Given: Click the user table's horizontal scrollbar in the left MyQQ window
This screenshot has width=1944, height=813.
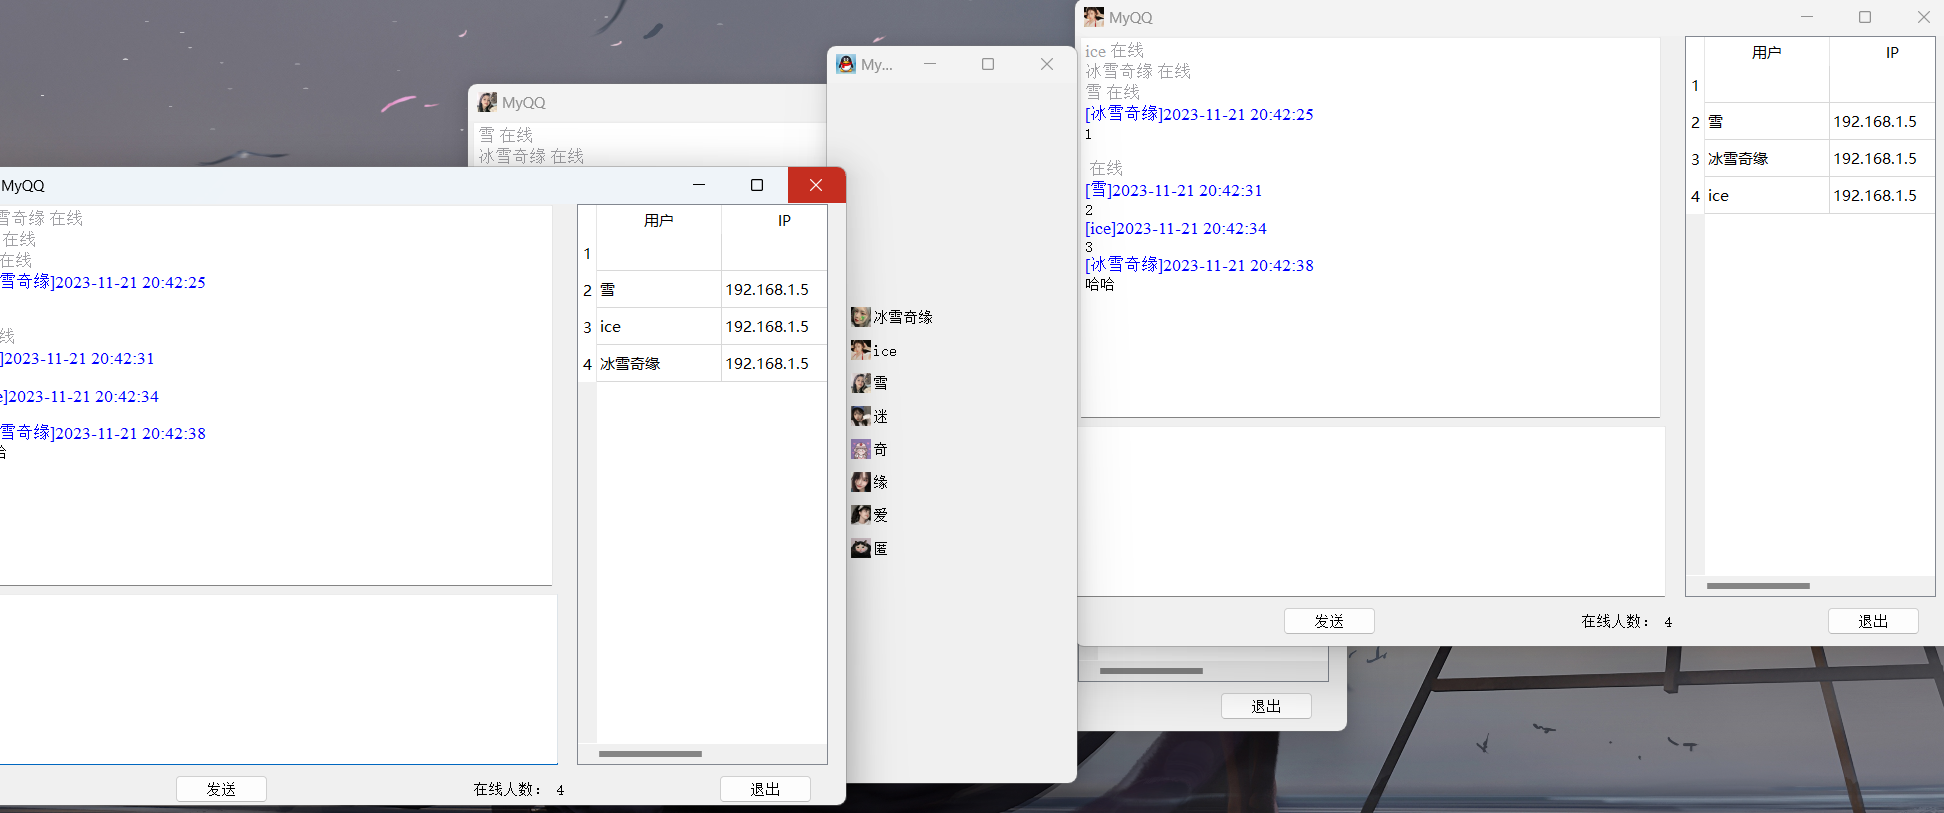Looking at the screenshot, I should [x=650, y=754].
